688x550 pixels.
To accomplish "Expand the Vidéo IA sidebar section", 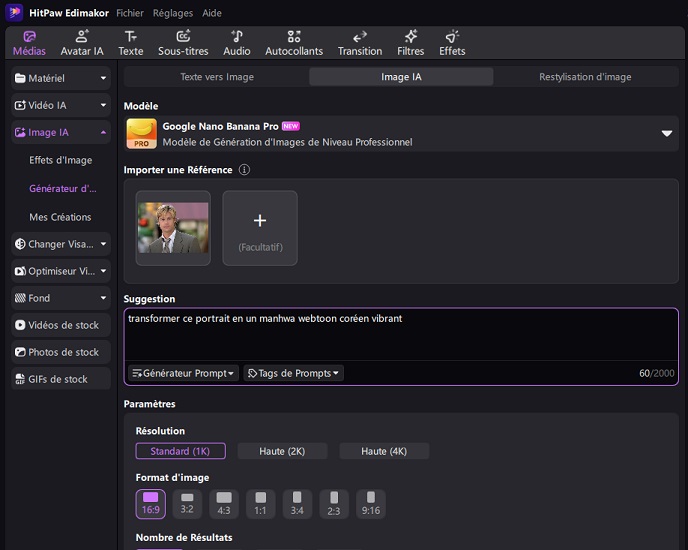I will (x=60, y=105).
